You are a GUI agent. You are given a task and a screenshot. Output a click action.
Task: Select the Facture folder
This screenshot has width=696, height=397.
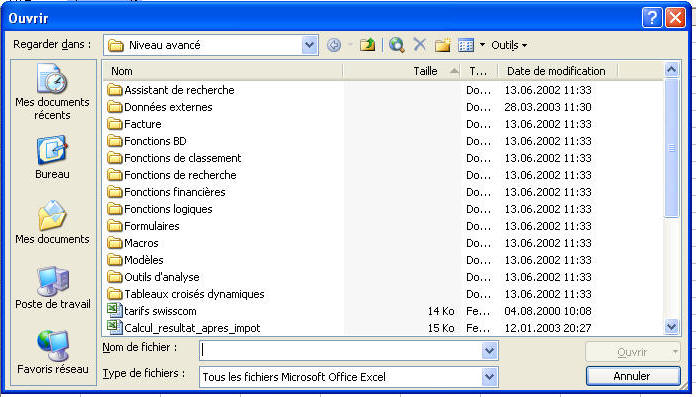tap(134, 124)
